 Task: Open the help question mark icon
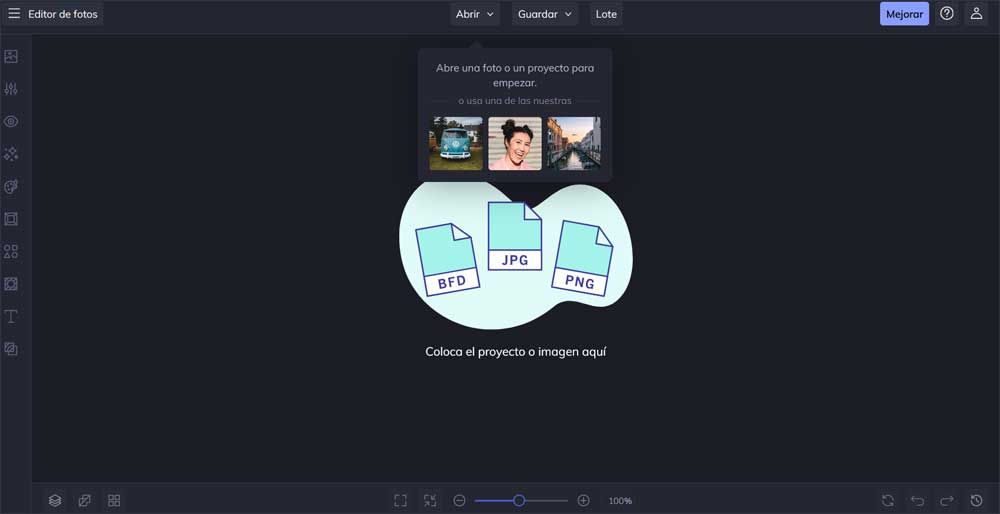click(947, 13)
